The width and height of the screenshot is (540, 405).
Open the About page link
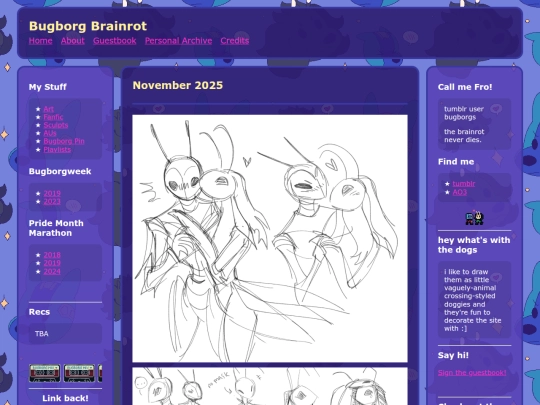tap(73, 41)
